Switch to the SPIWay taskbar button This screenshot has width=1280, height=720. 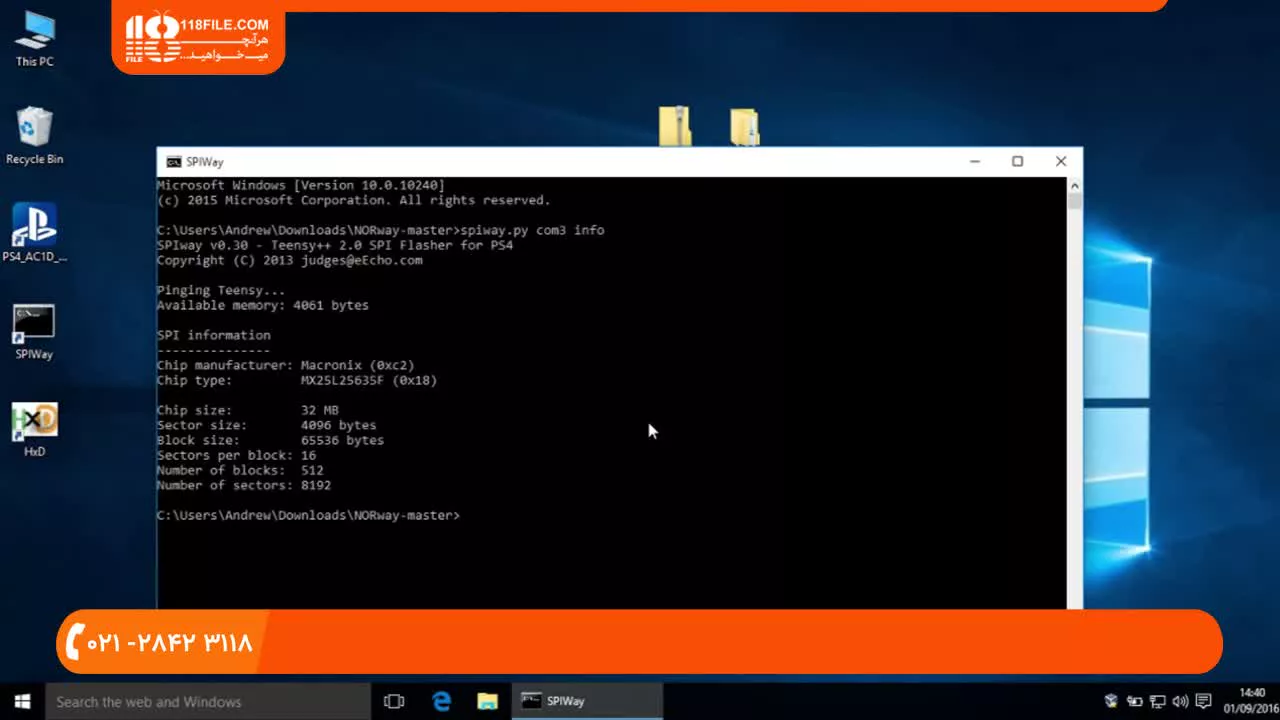point(587,701)
